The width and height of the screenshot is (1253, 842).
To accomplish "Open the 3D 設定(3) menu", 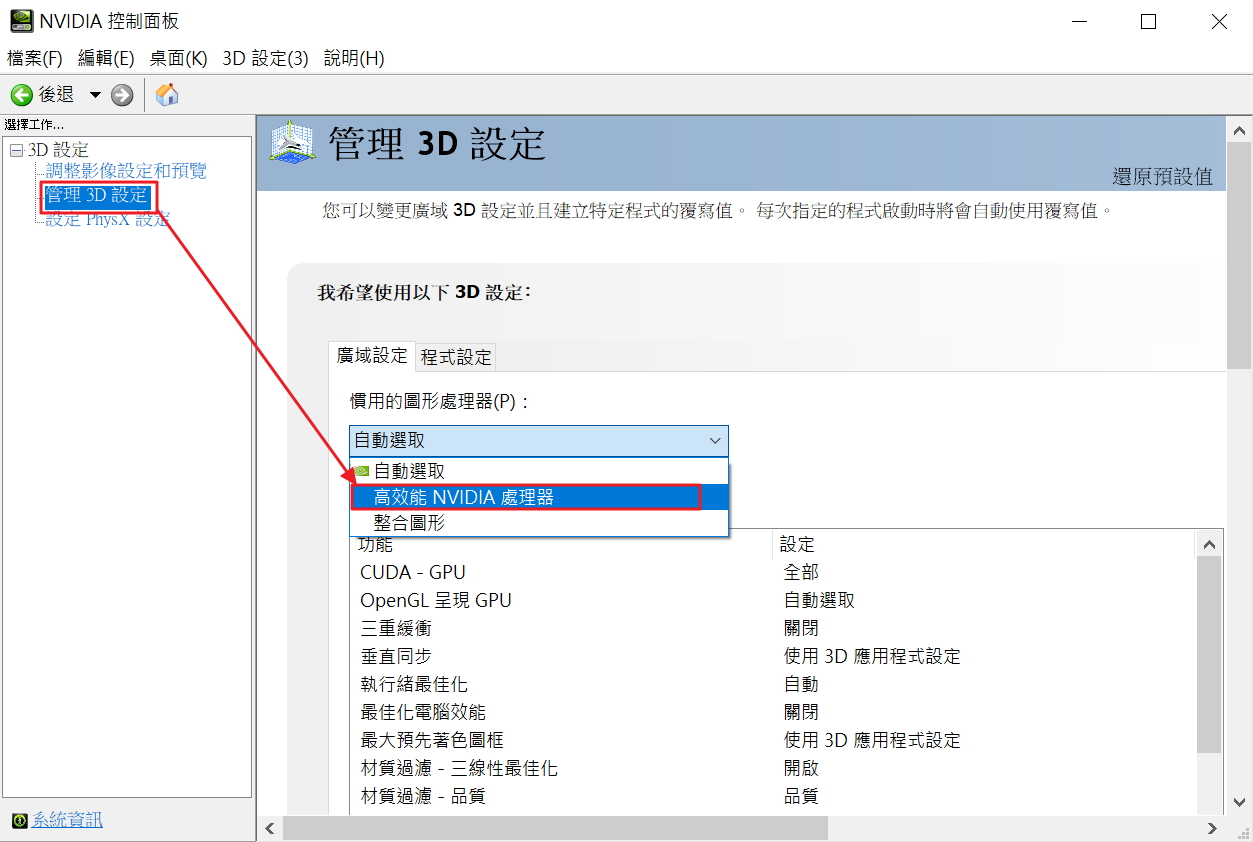I will (x=265, y=58).
